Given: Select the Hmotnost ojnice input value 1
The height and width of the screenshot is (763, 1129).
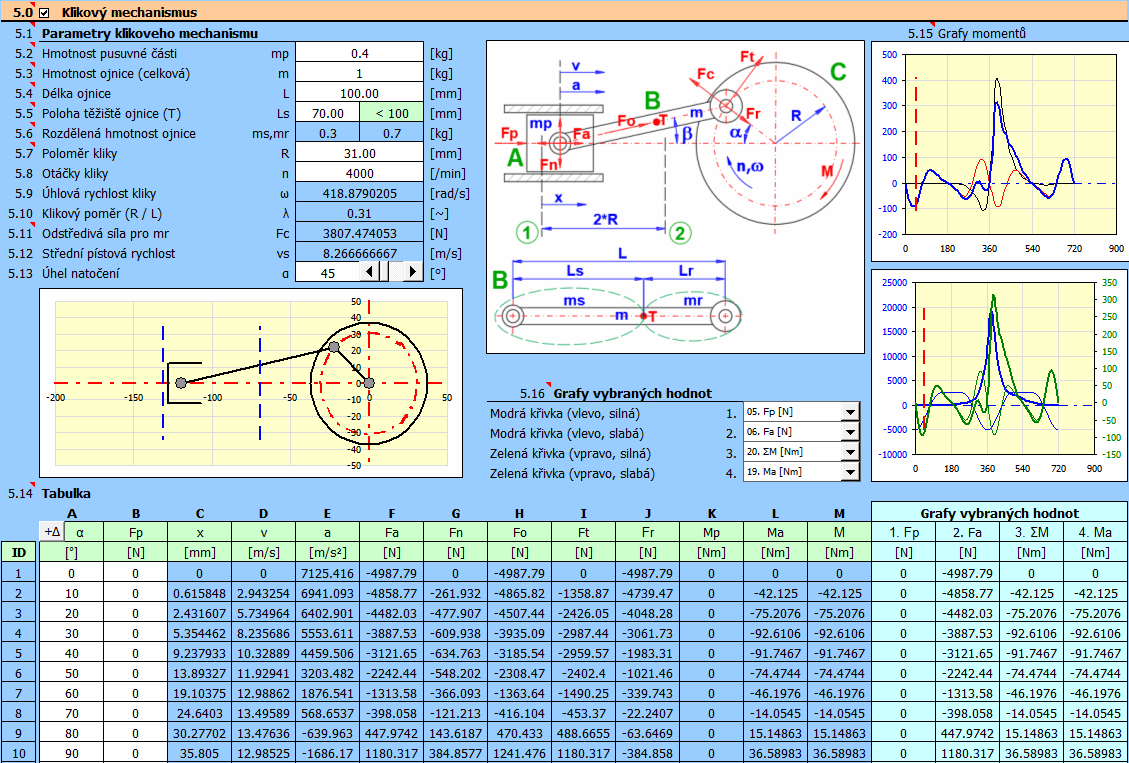Looking at the screenshot, I should tap(360, 73).
